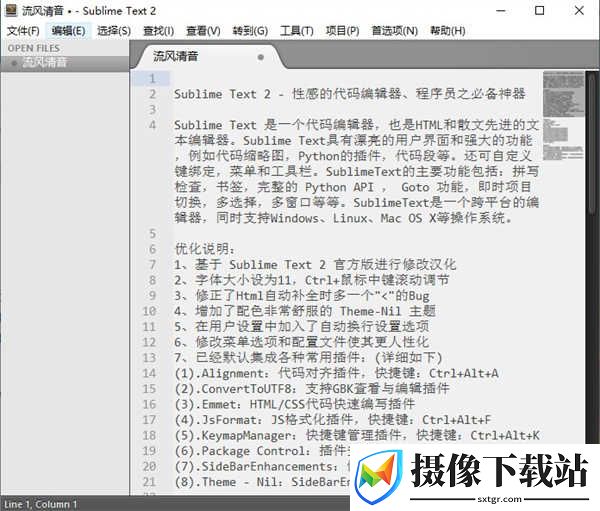Open the 项目(P) menu
Viewport: 600px width, 511px height.
click(x=342, y=31)
